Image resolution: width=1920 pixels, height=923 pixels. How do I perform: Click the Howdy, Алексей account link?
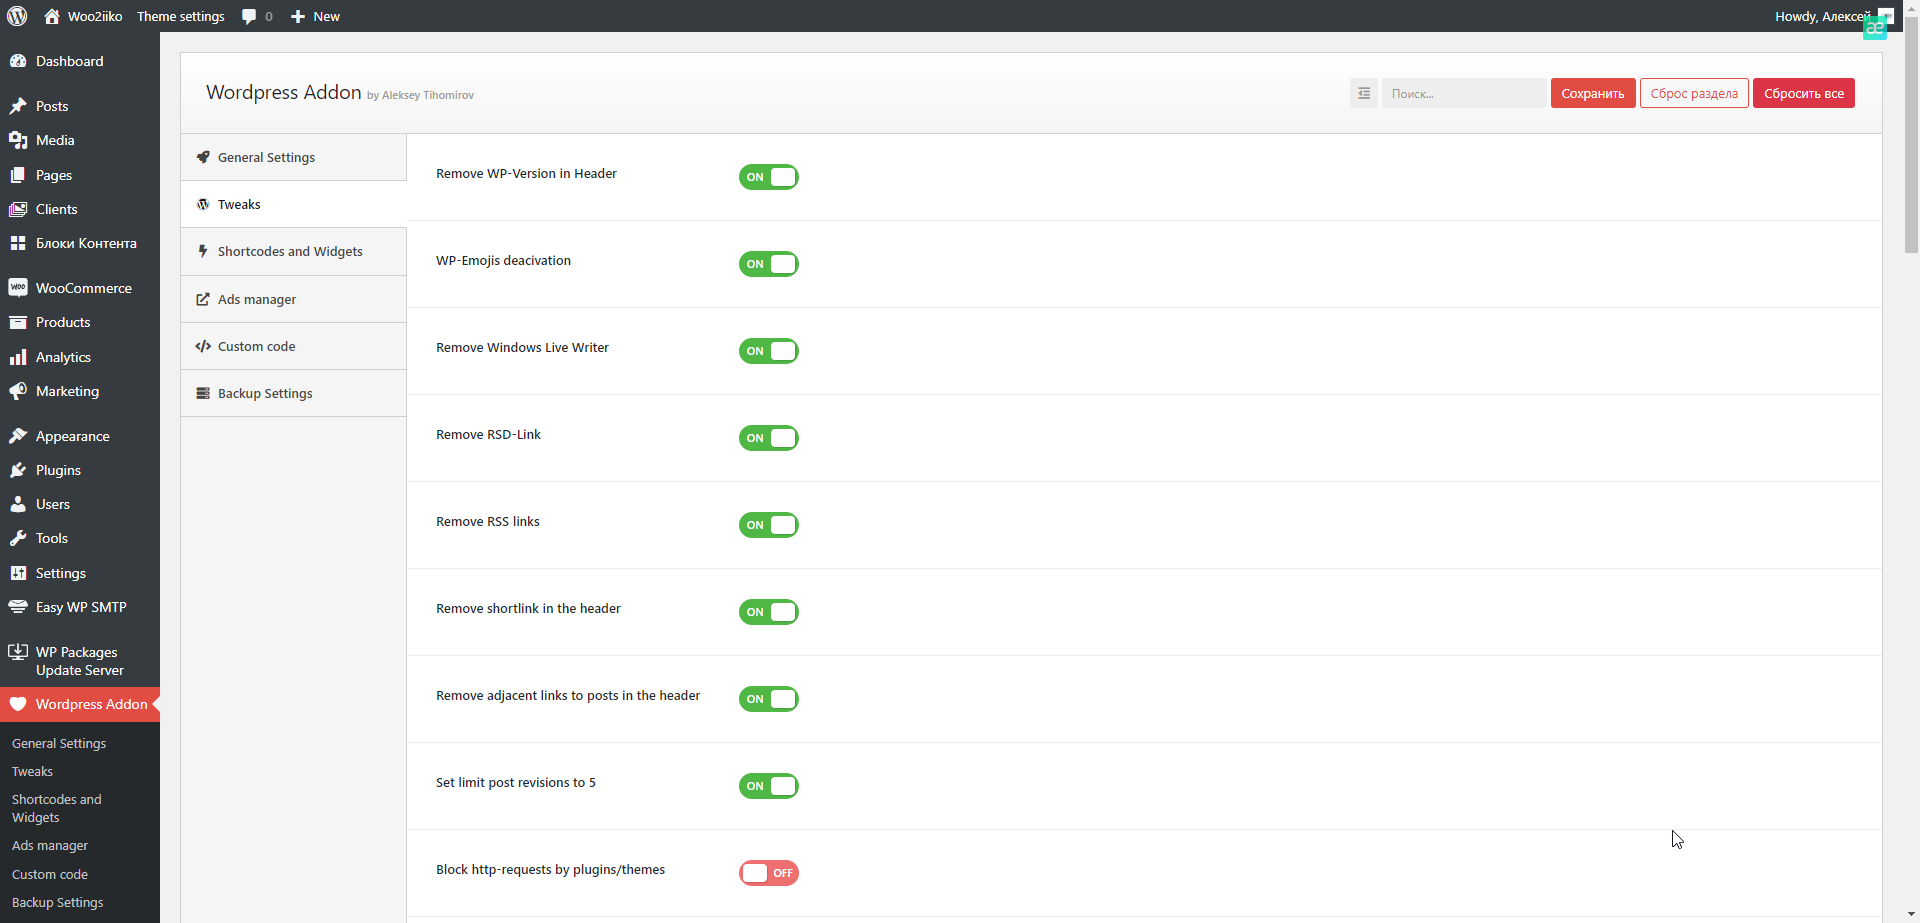1822,16
